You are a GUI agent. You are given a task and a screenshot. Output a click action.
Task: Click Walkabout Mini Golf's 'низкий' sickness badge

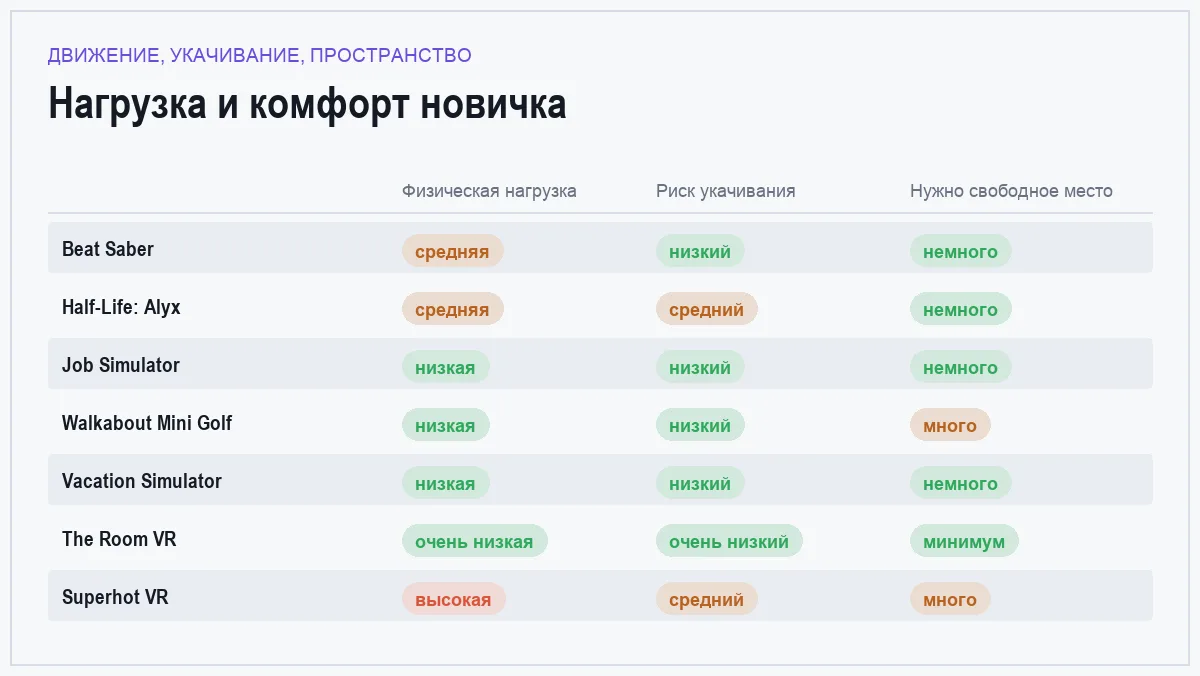pos(700,425)
